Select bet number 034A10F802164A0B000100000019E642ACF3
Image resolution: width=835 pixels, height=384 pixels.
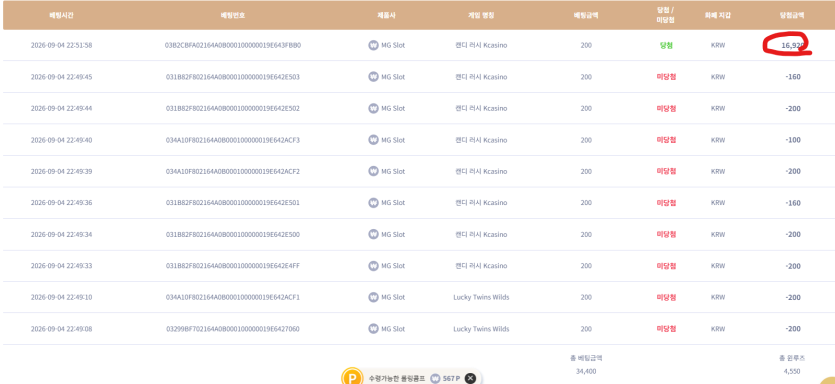(233, 140)
